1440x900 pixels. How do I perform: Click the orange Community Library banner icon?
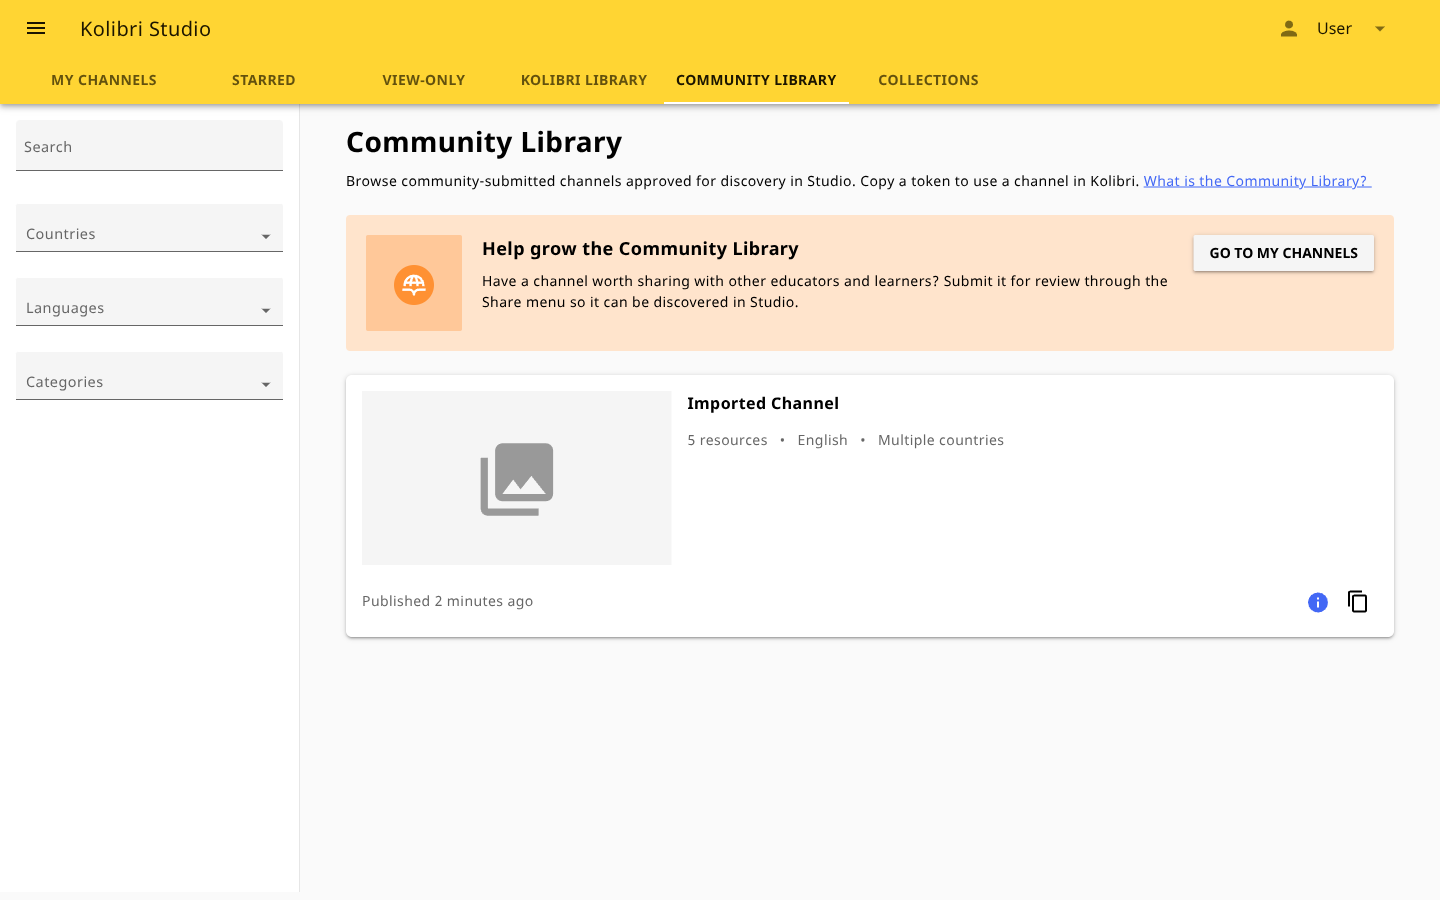(x=414, y=283)
